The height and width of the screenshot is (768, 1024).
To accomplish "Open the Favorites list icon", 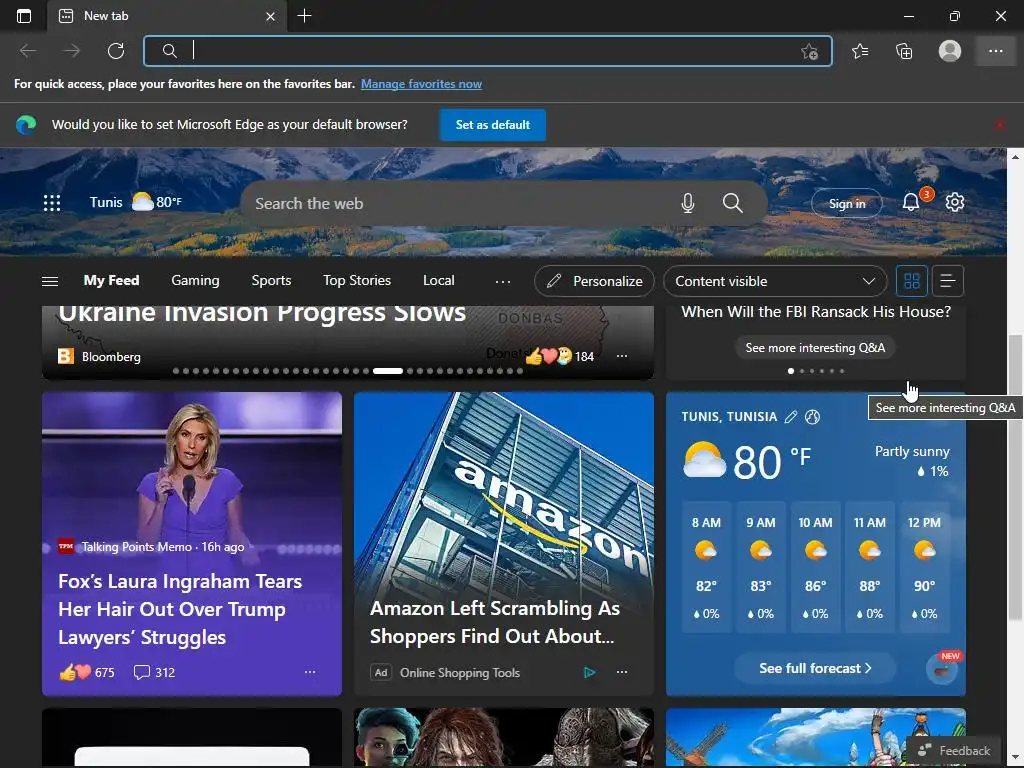I will click(x=860, y=51).
